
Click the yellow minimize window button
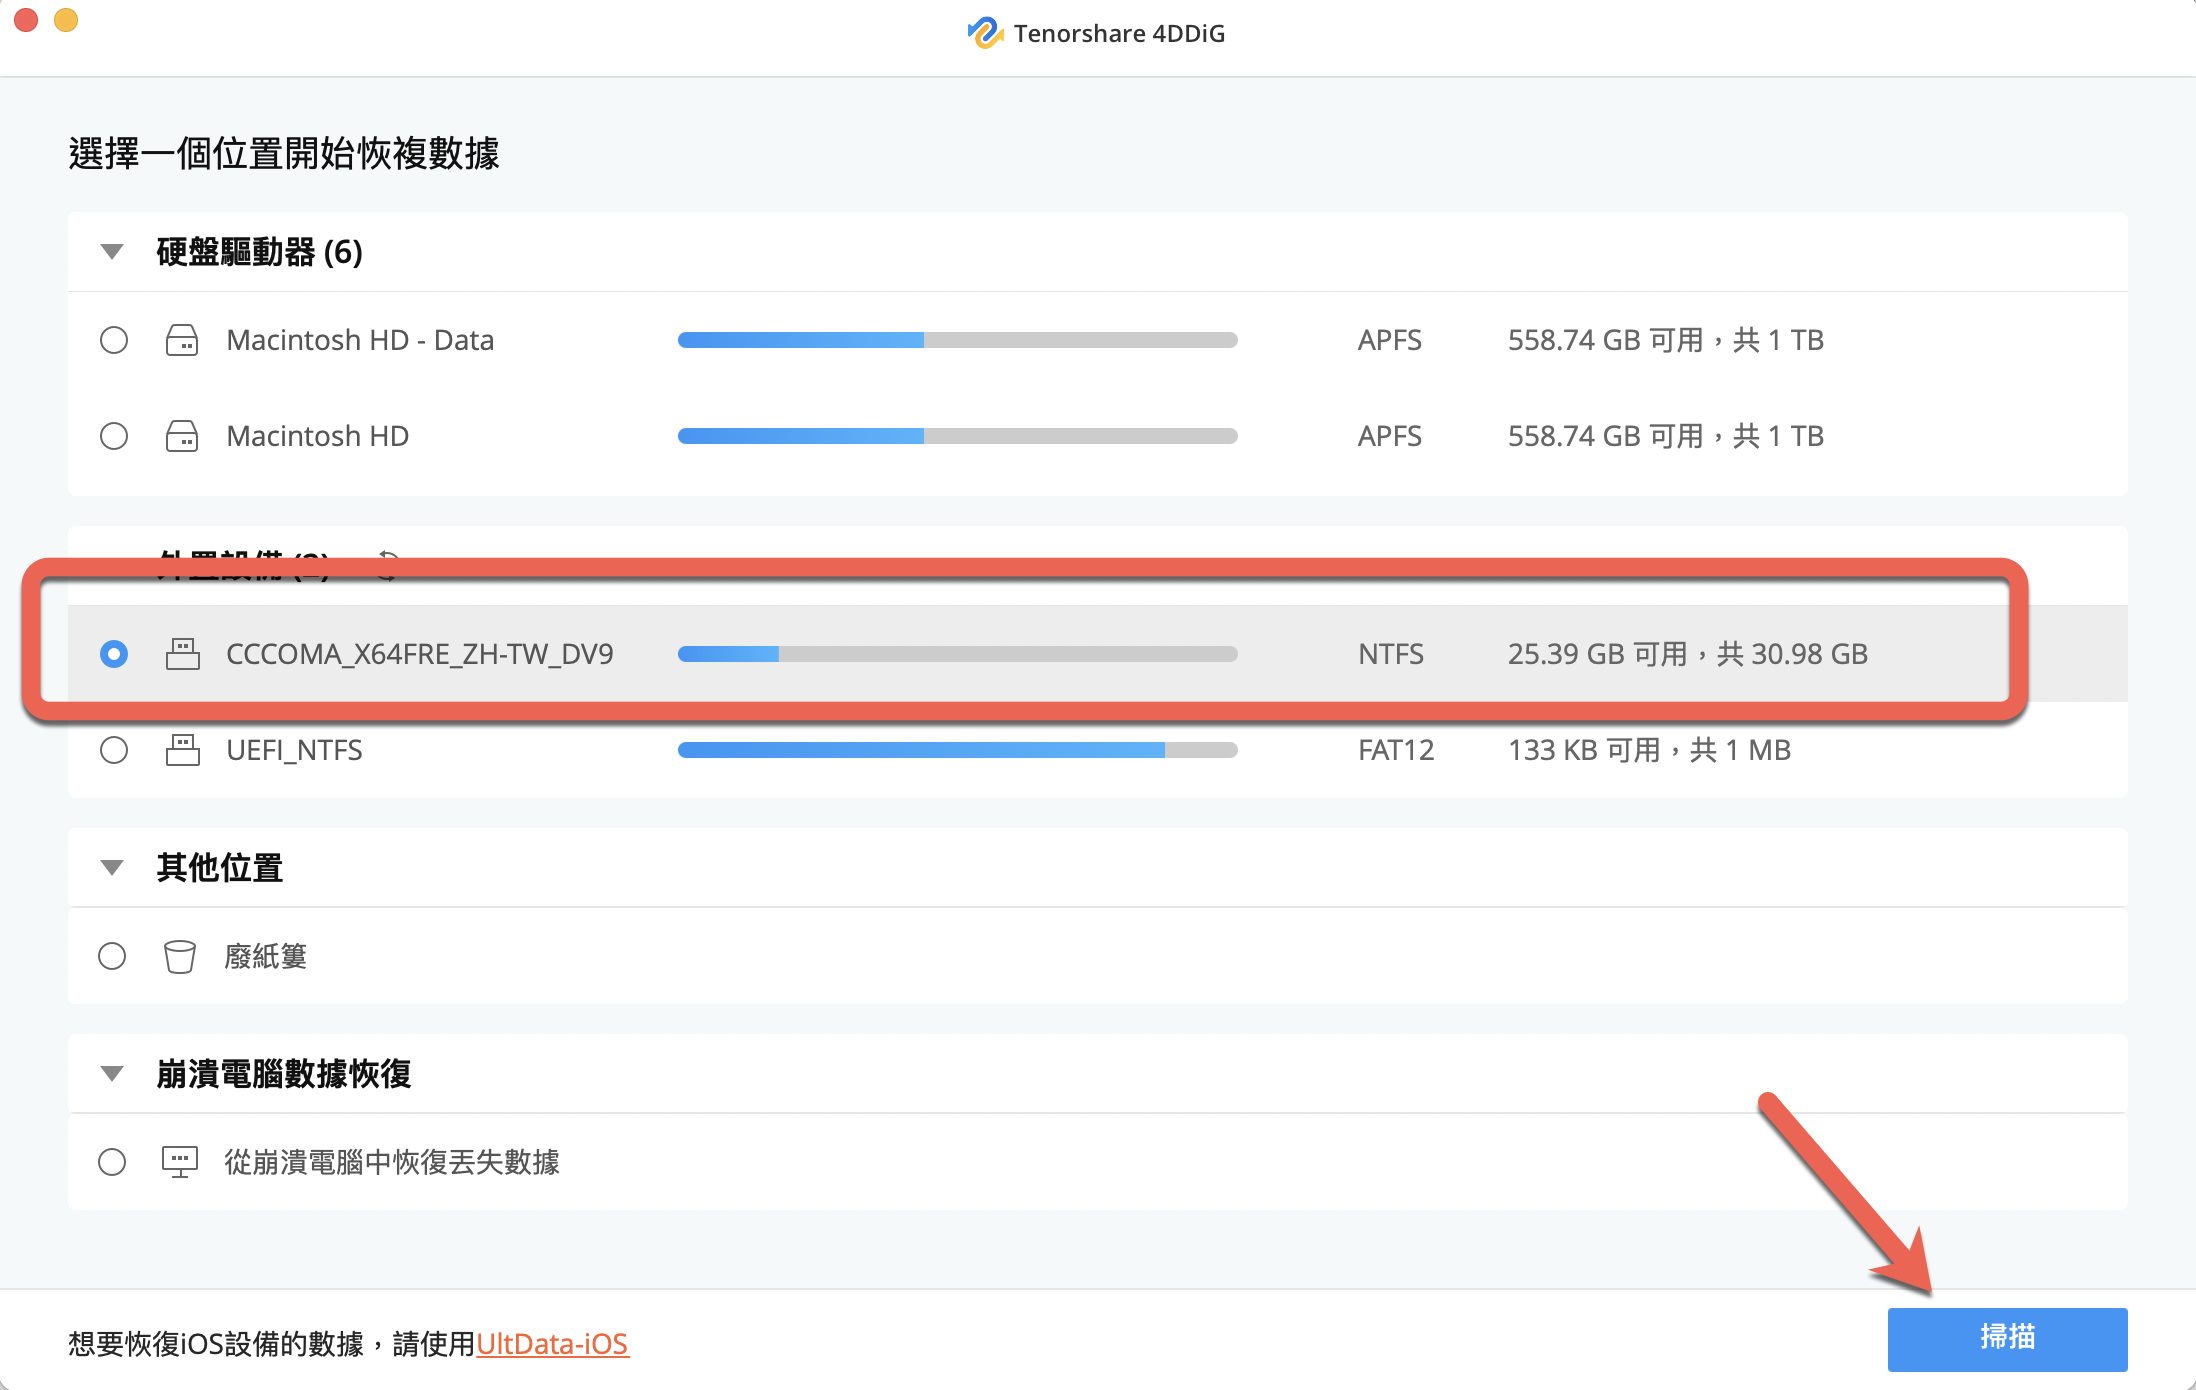point(66,20)
